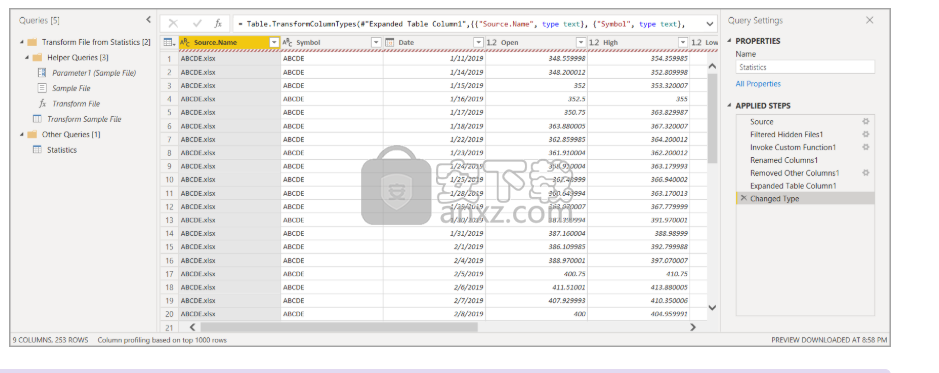Click the 9 COLUMNS, 253 ROWS status text
This screenshot has height=373, width=939.
point(50,340)
